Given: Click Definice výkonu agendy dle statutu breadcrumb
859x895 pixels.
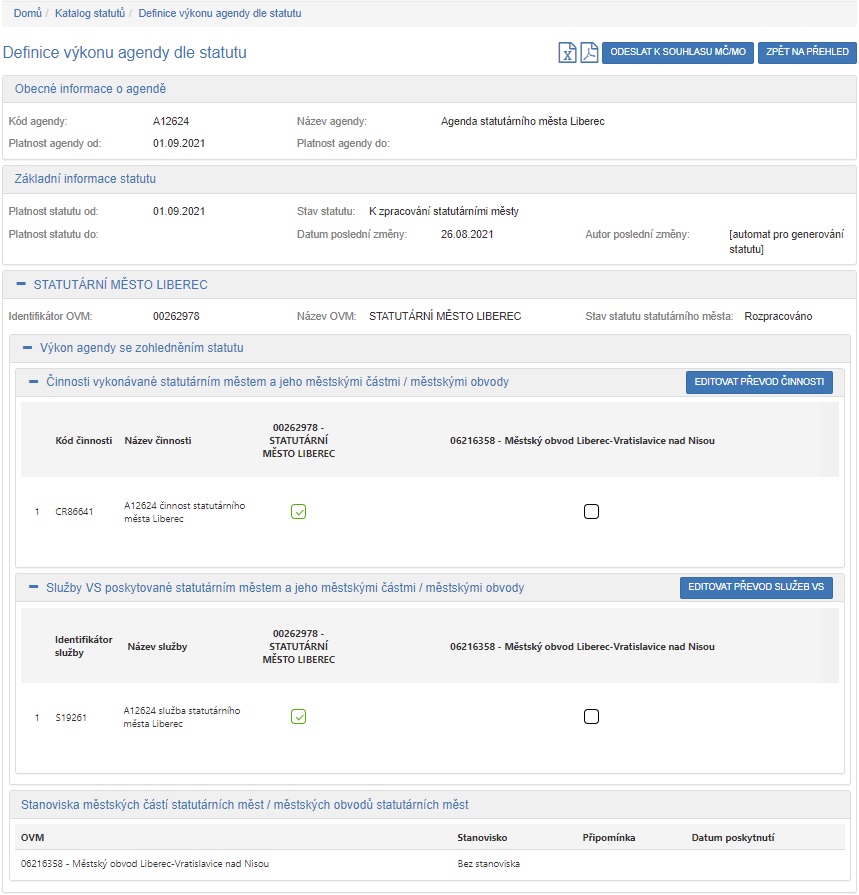Looking at the screenshot, I should (x=219, y=14).
